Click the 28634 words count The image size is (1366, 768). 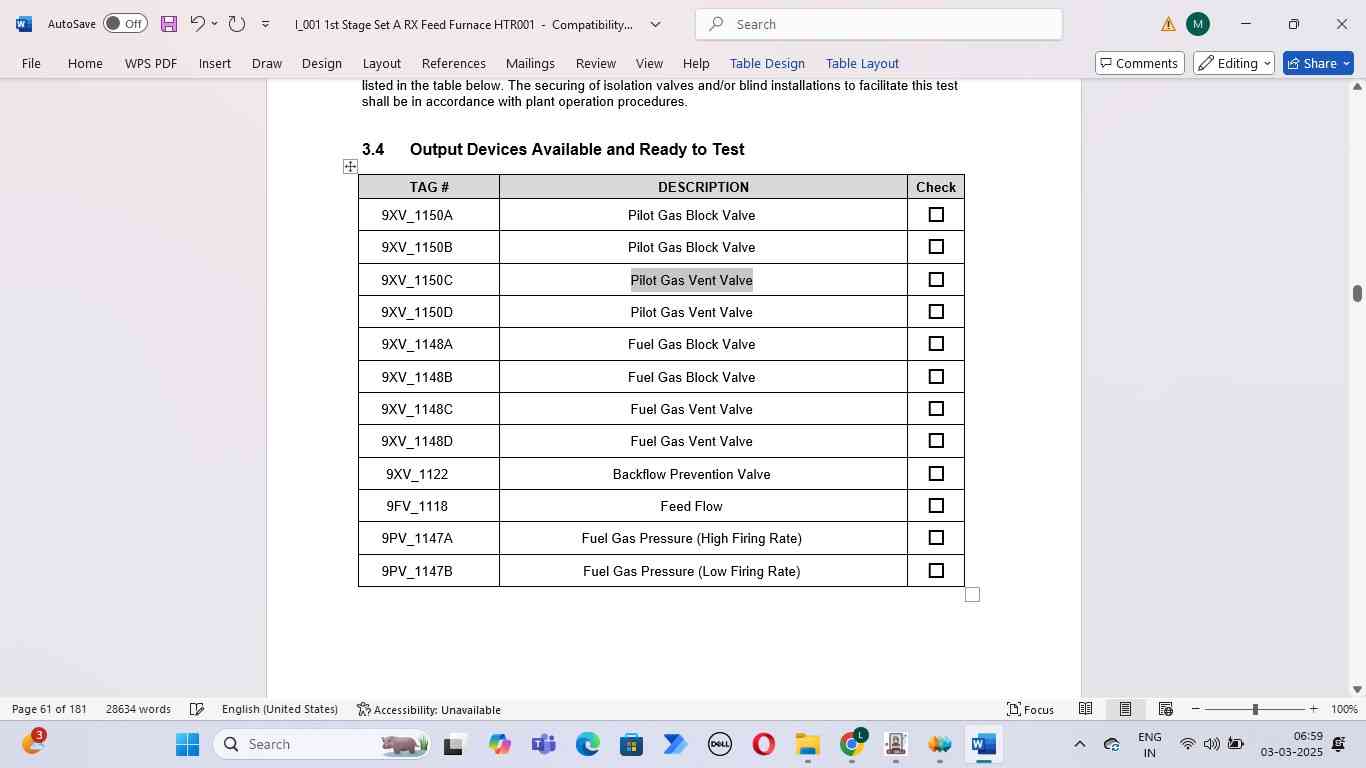138,709
